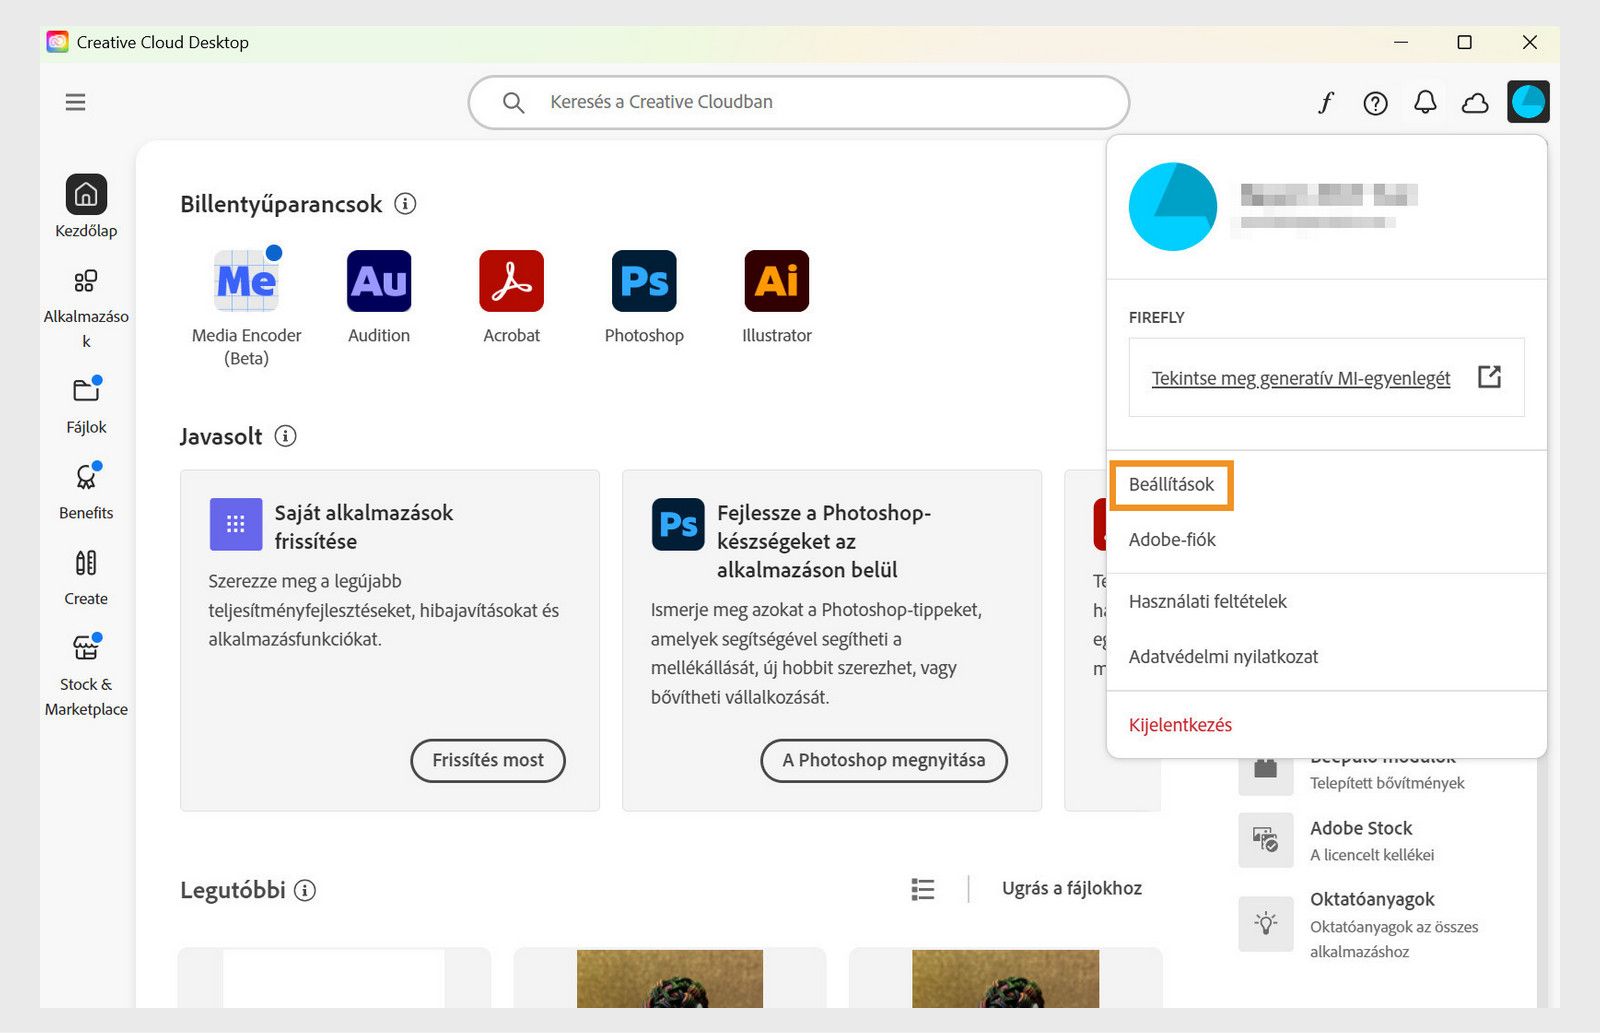Go to Kezdőlap via the home icon

click(86, 195)
